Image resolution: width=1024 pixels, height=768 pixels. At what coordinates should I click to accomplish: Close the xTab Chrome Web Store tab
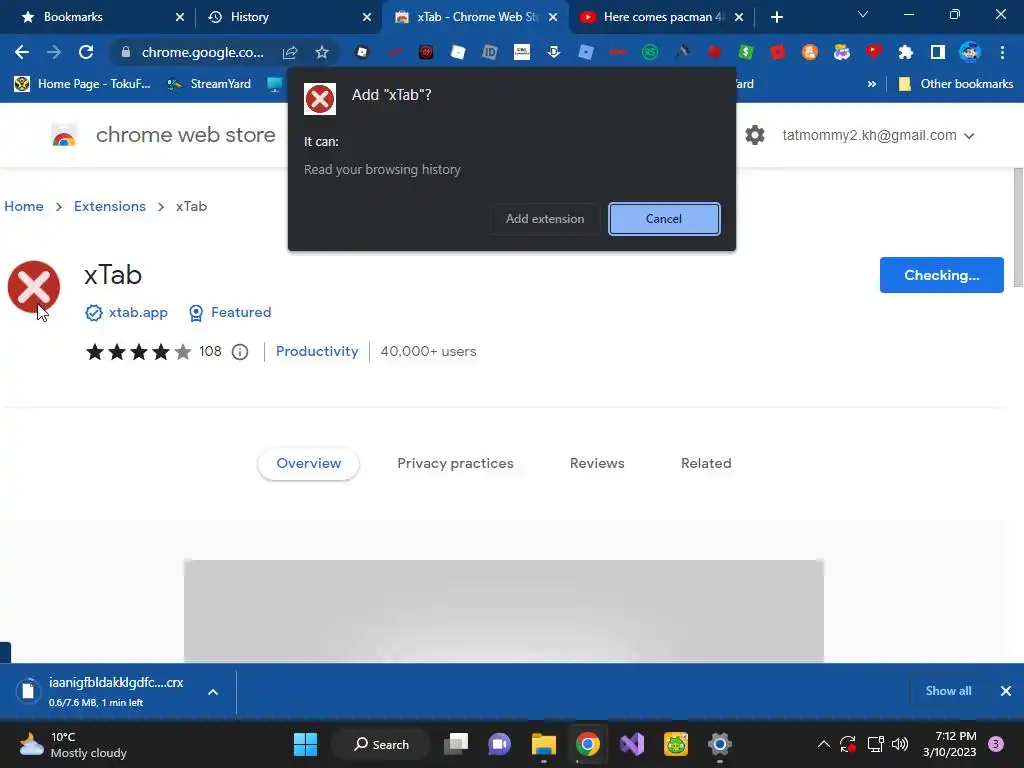click(553, 17)
